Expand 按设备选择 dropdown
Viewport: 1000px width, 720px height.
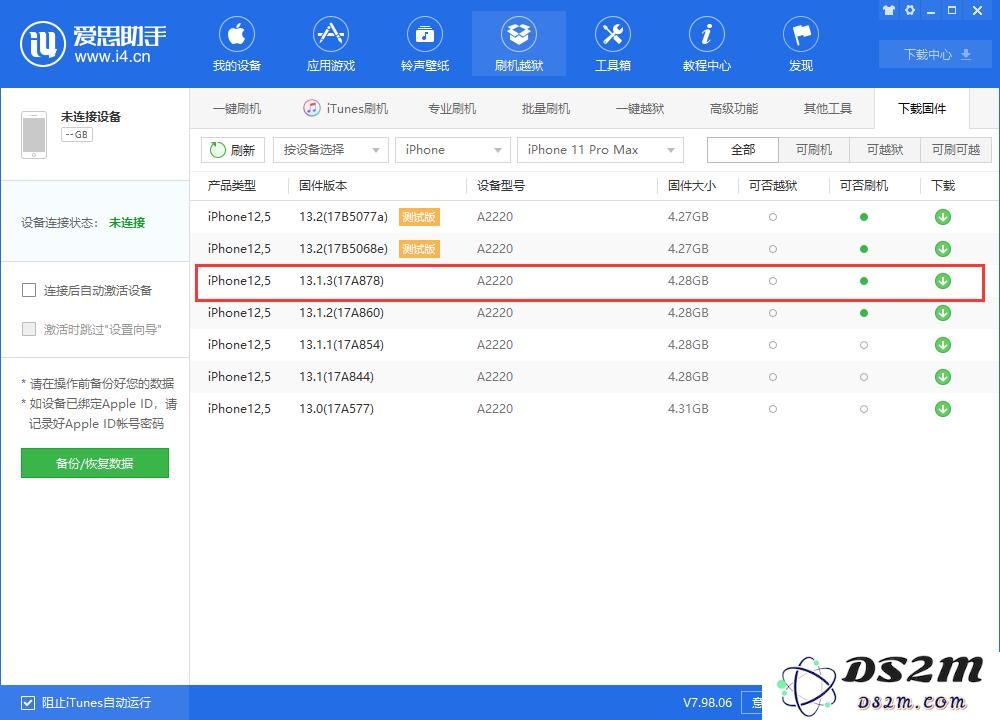tap(330, 150)
